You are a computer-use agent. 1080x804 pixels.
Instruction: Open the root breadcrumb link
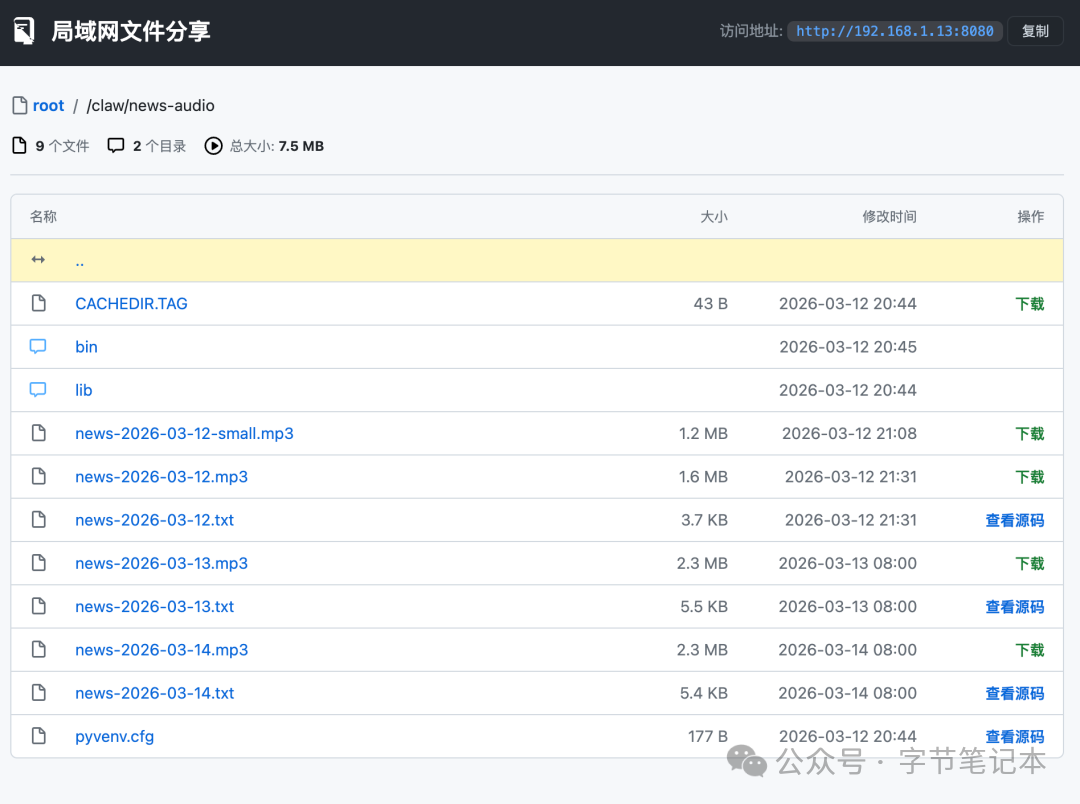pos(48,106)
